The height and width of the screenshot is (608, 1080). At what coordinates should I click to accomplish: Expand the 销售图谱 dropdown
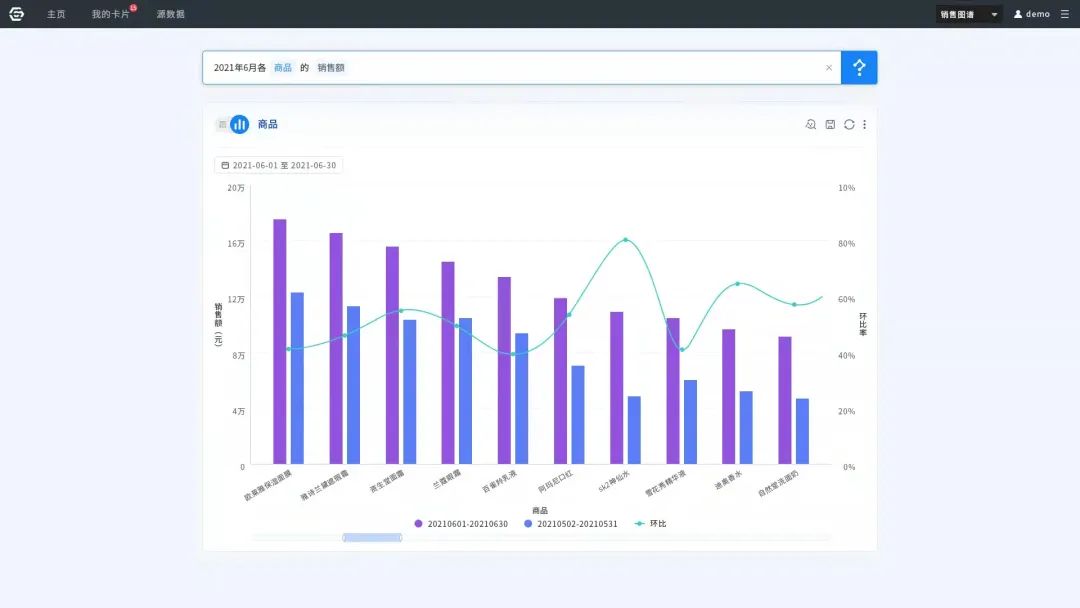point(968,14)
